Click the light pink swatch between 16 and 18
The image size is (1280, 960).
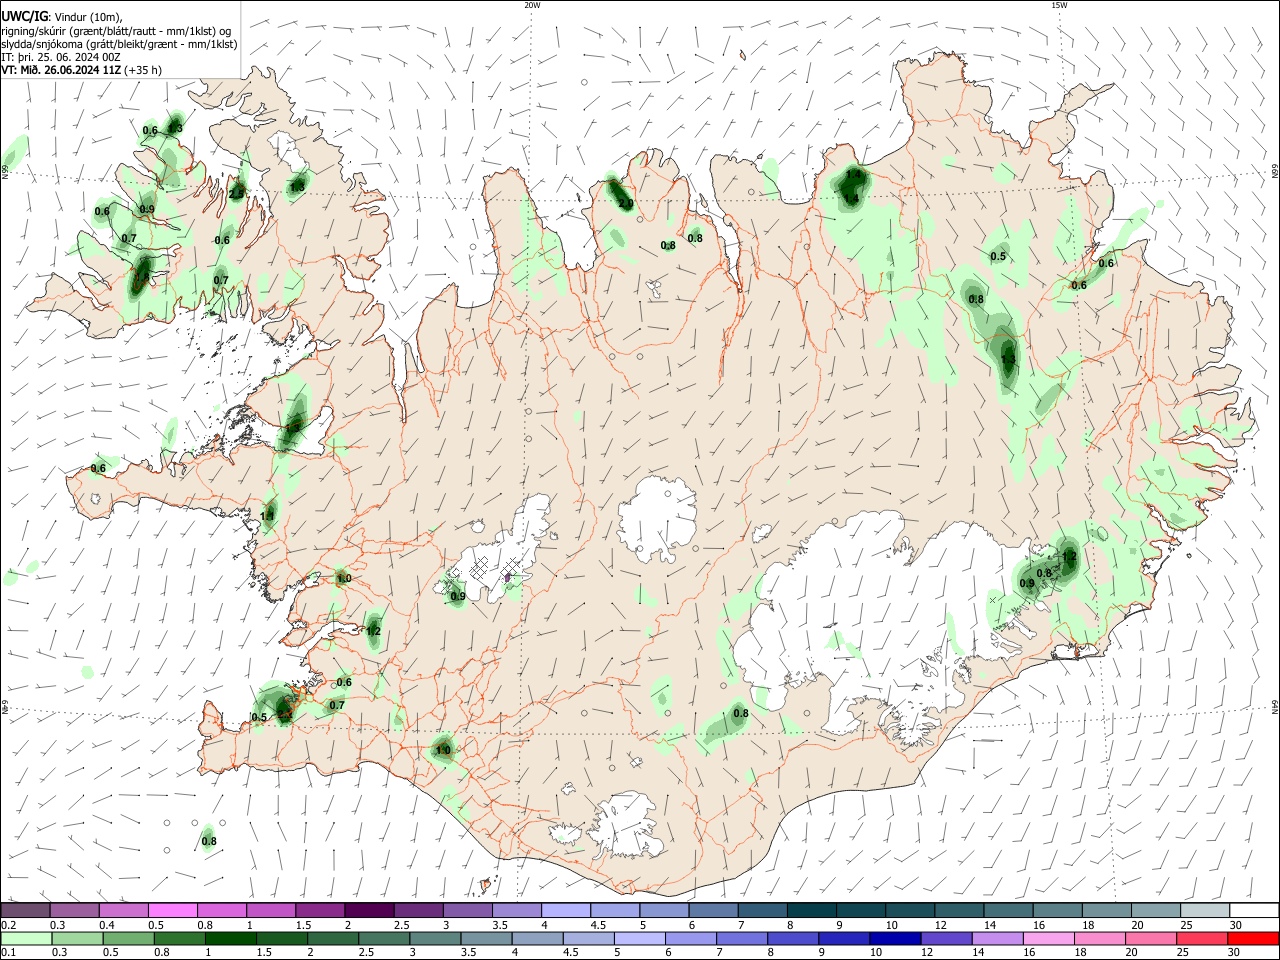click(1048, 939)
